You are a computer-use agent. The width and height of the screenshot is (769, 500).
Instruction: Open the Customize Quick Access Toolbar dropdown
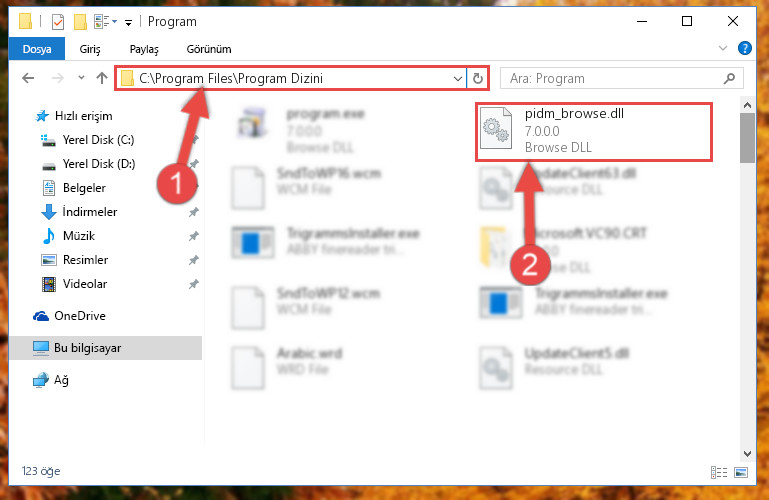(128, 23)
